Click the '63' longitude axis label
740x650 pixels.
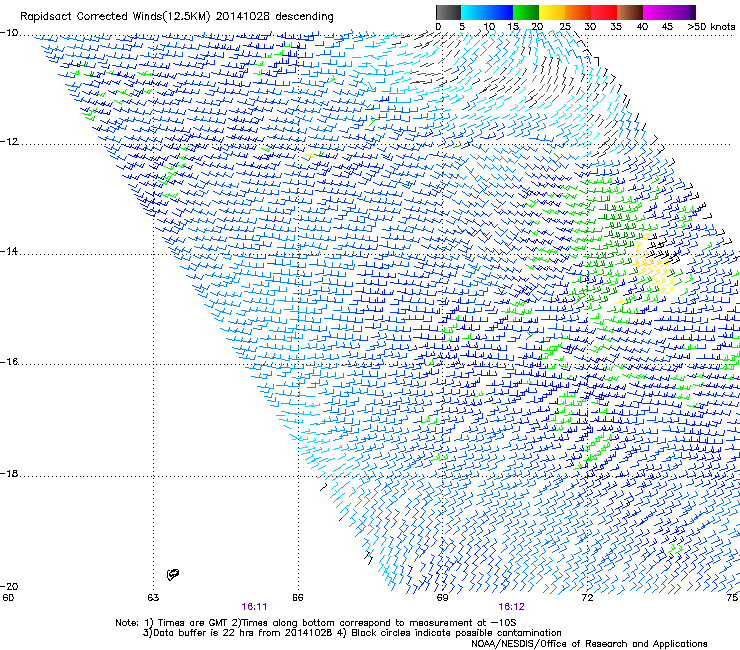(x=153, y=598)
